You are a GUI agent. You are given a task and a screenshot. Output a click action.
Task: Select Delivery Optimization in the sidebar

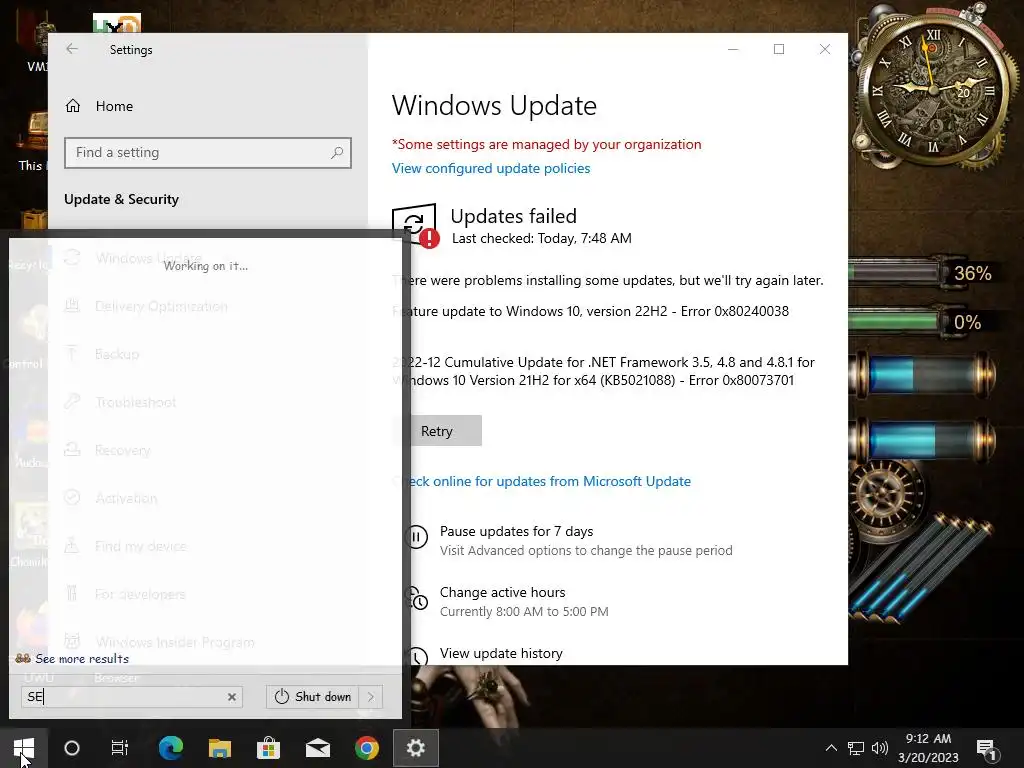pos(161,306)
